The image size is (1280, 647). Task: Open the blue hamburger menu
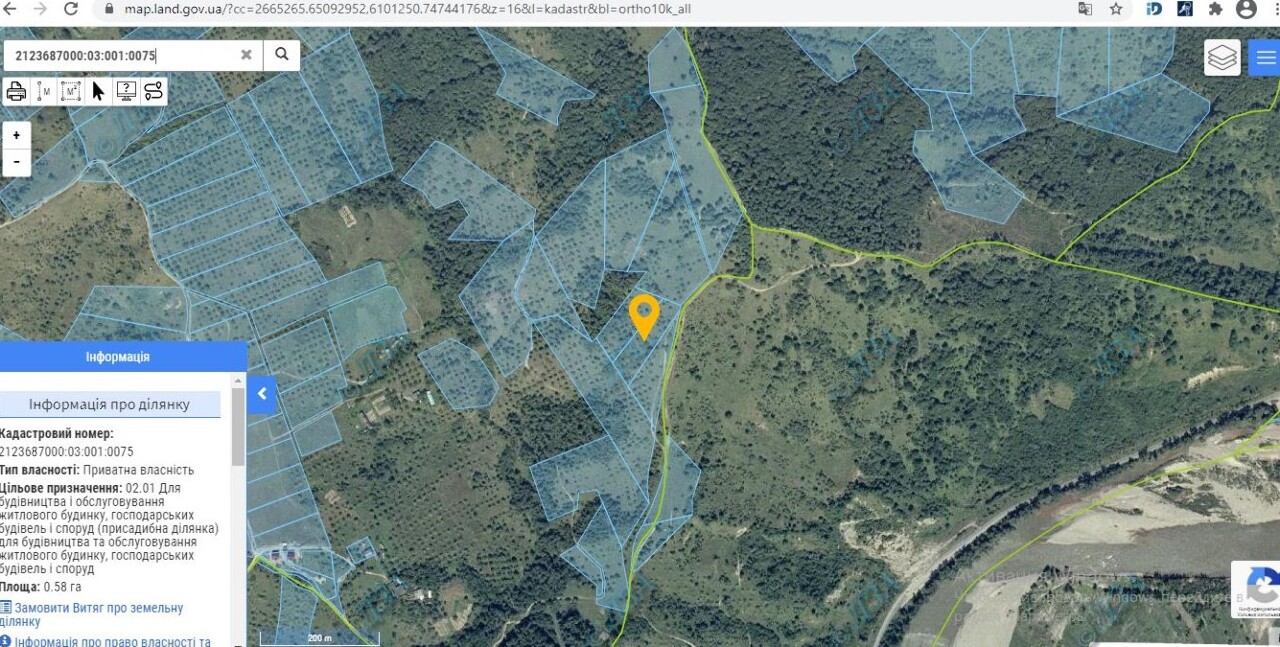pyautogui.click(x=1265, y=57)
